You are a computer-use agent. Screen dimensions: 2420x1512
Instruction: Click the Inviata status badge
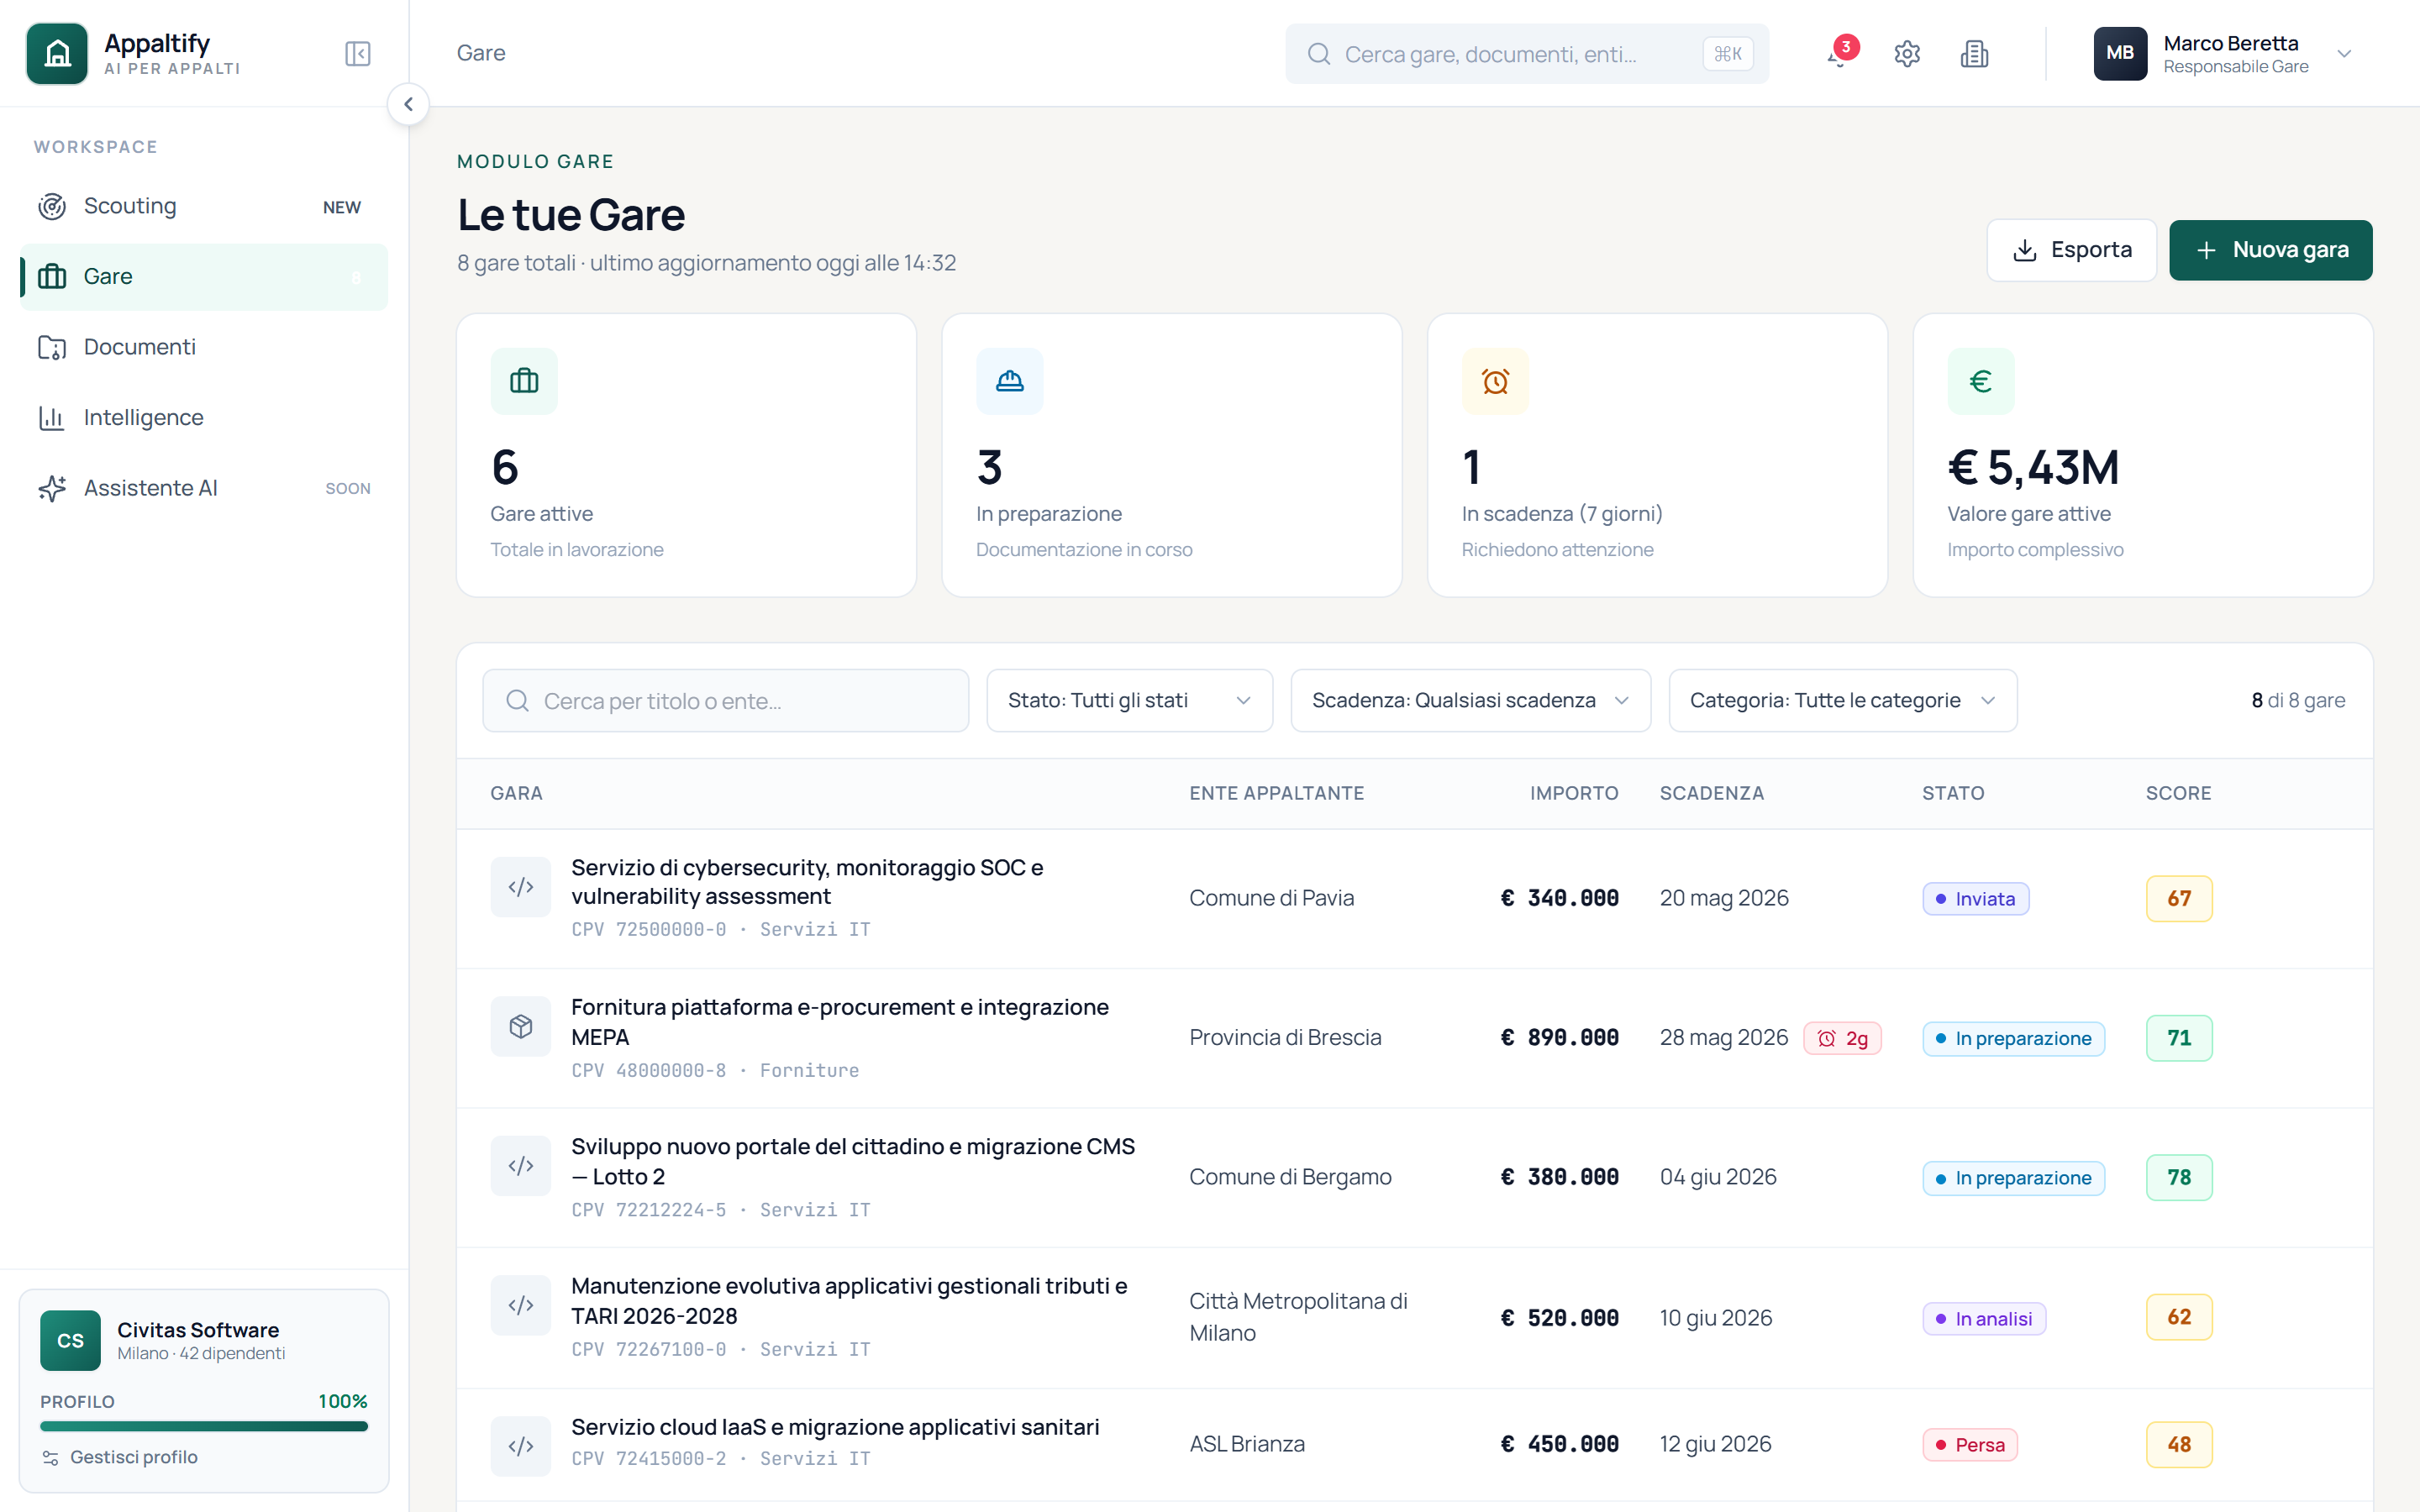[1975, 899]
